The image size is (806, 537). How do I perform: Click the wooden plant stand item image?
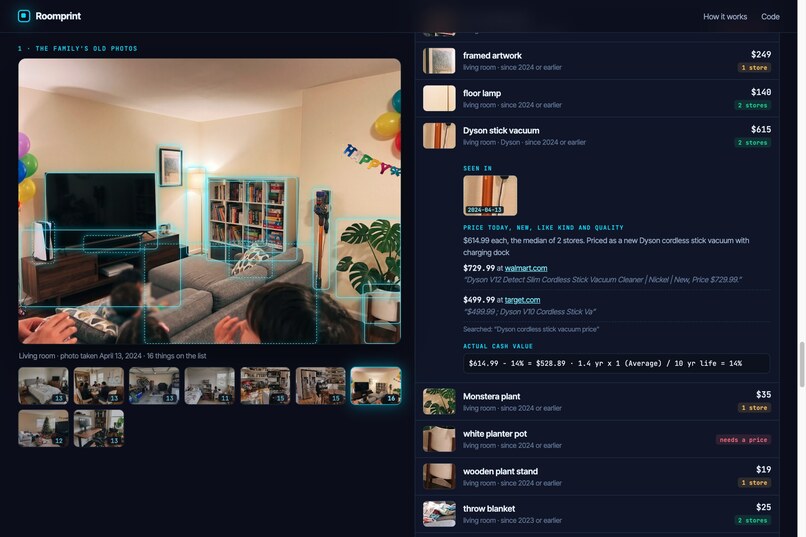pos(439,476)
